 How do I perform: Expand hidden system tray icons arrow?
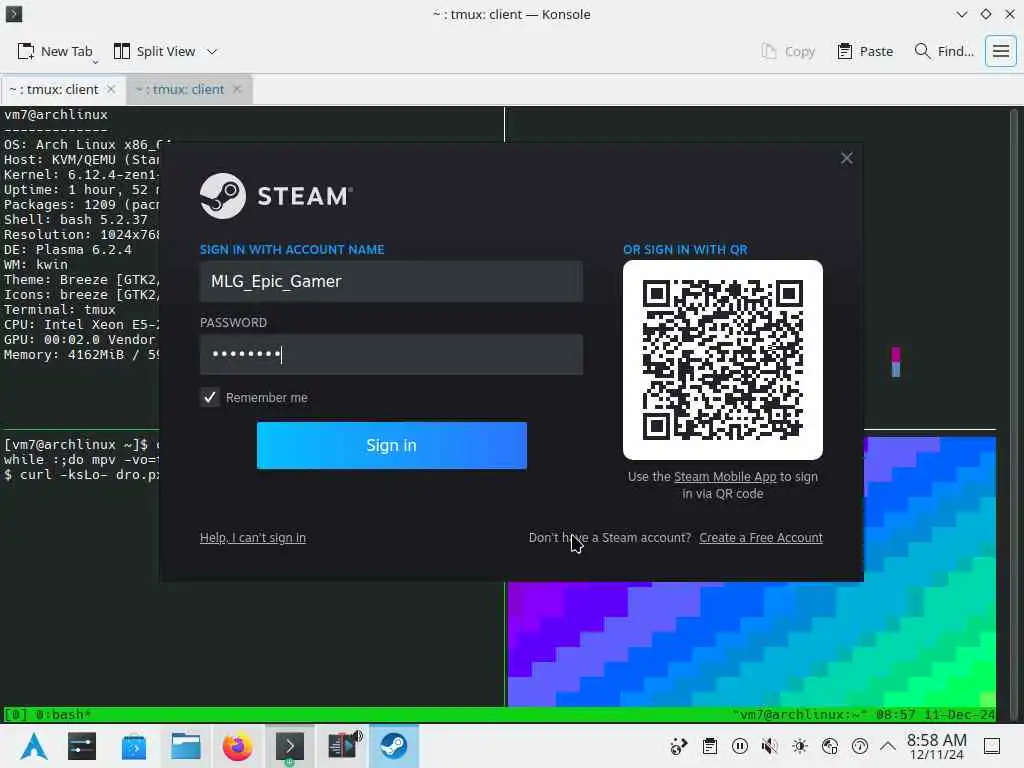click(x=888, y=746)
